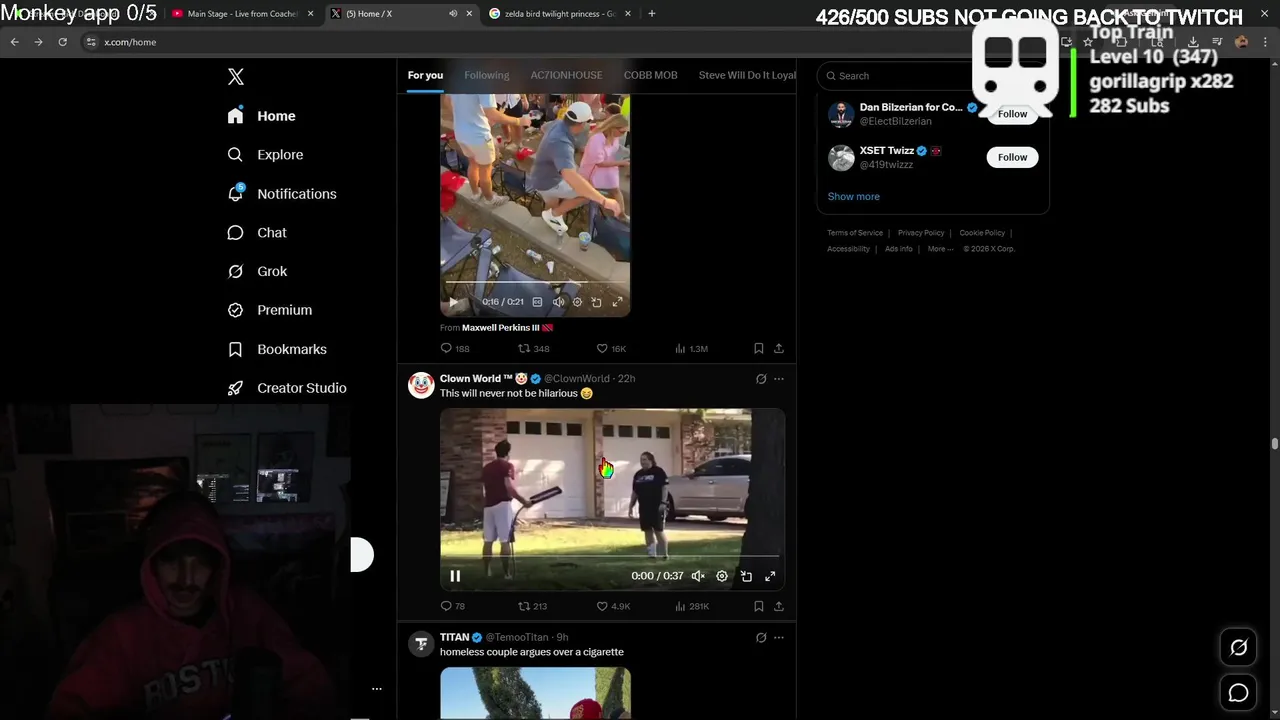Open TITAN profile avatar
1280x720 pixels.
click(x=421, y=644)
